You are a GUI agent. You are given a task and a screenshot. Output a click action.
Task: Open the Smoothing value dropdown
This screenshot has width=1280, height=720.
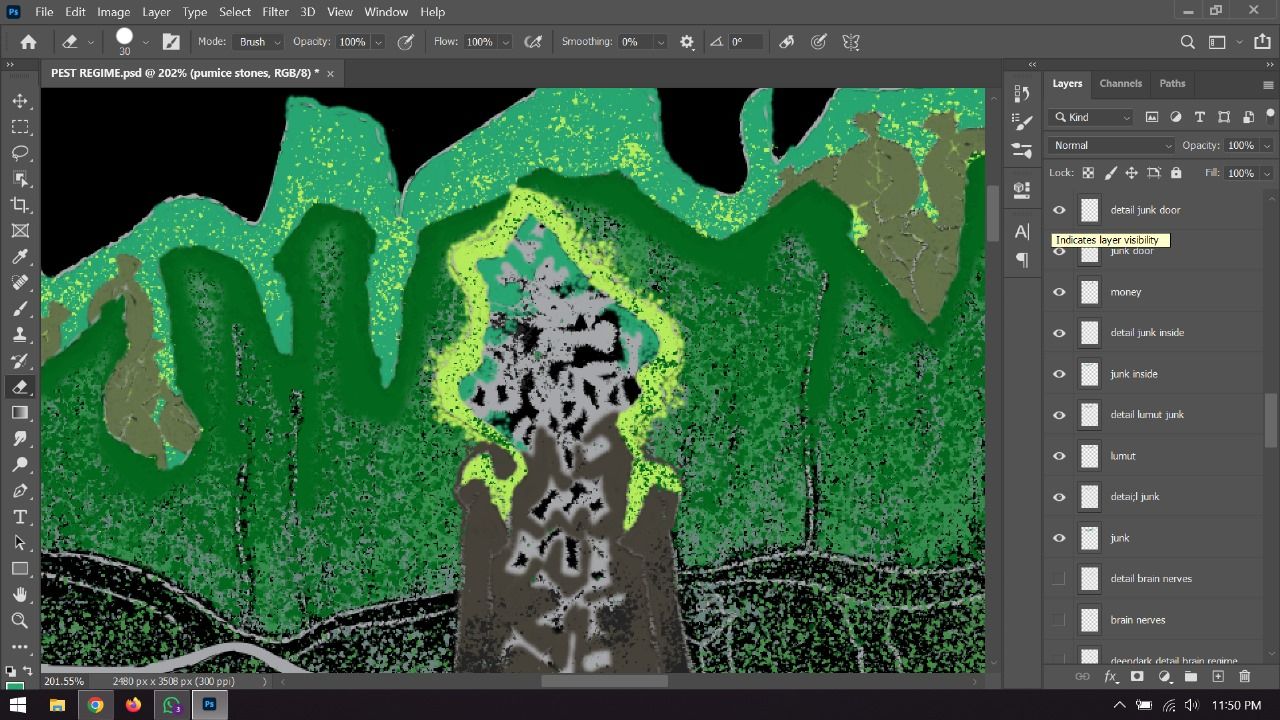click(x=660, y=42)
